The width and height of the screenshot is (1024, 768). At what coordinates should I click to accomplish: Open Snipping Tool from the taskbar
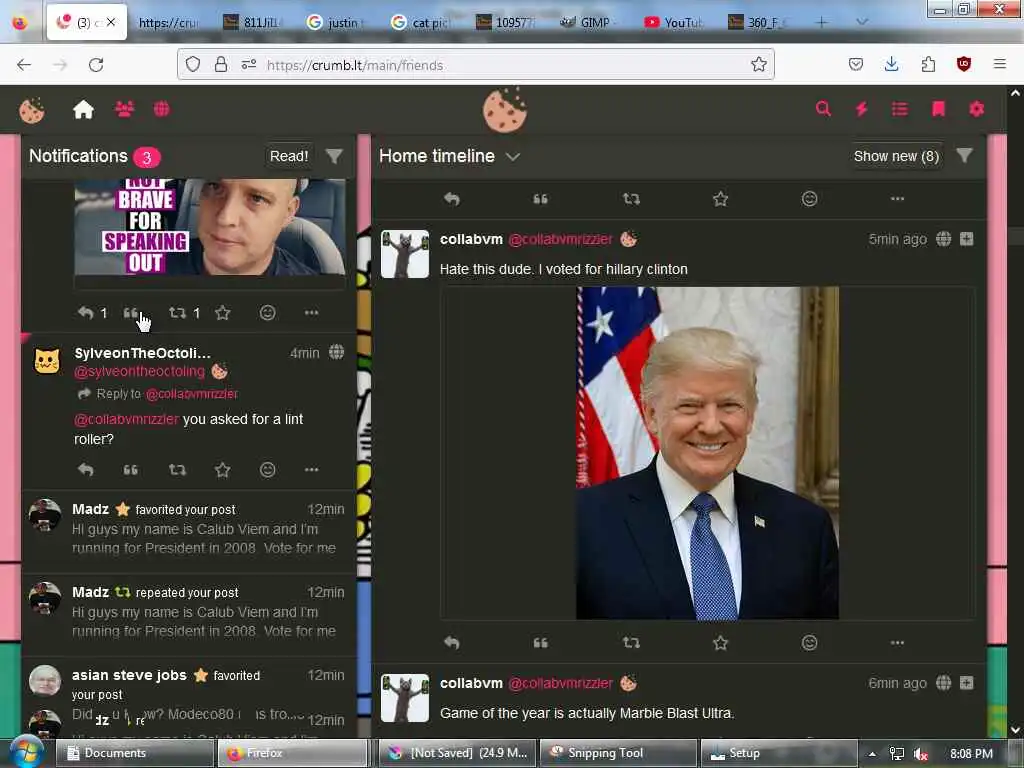point(619,753)
